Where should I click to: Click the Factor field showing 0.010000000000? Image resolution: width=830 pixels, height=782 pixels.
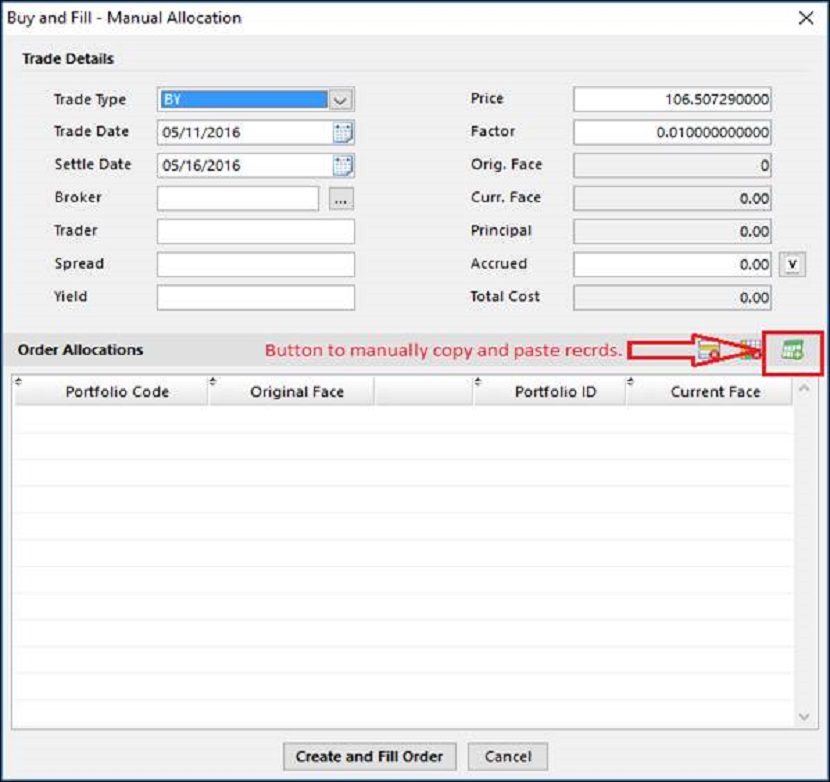[x=672, y=132]
